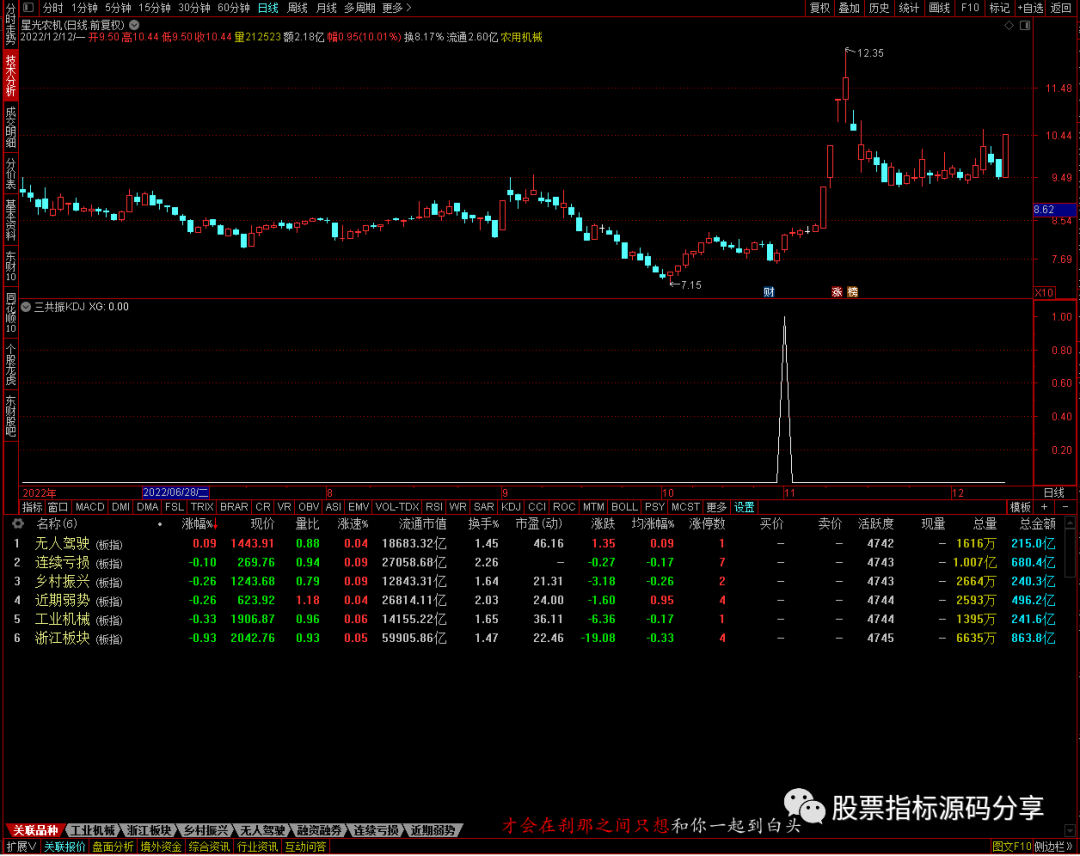This screenshot has width=1080, height=856.
Task: Expand the 更多 periods menu at top
Action: click(x=396, y=8)
